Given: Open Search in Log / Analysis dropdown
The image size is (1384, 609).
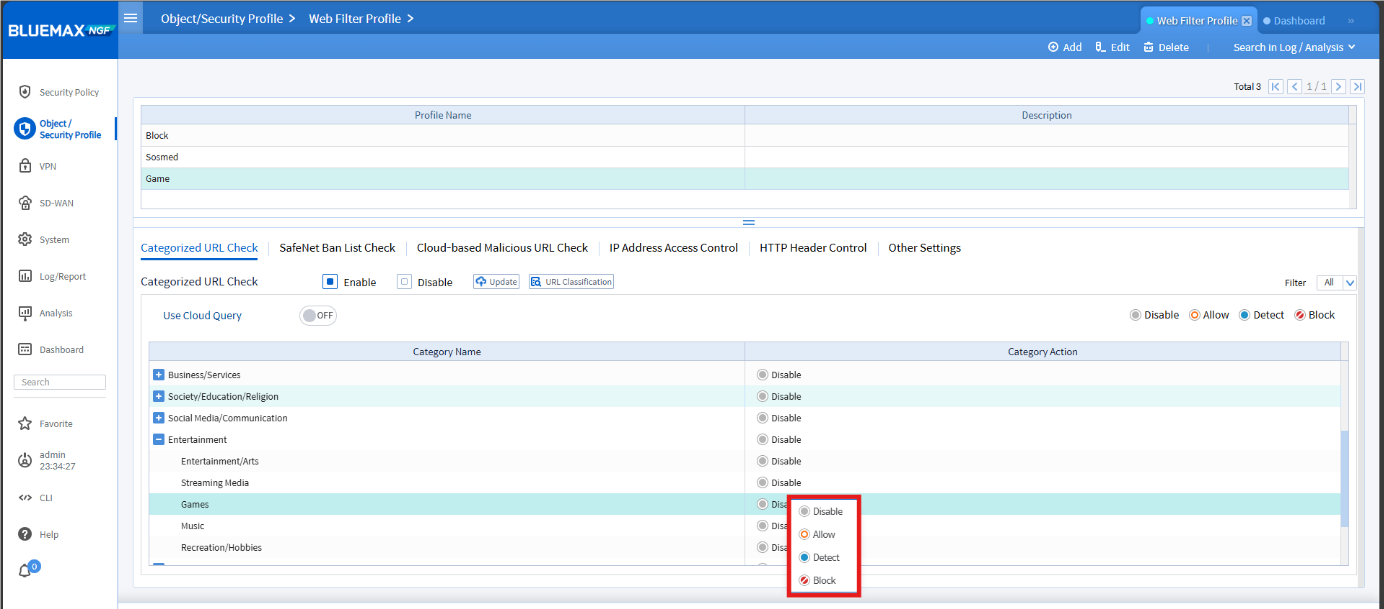Looking at the screenshot, I should 1294,47.
